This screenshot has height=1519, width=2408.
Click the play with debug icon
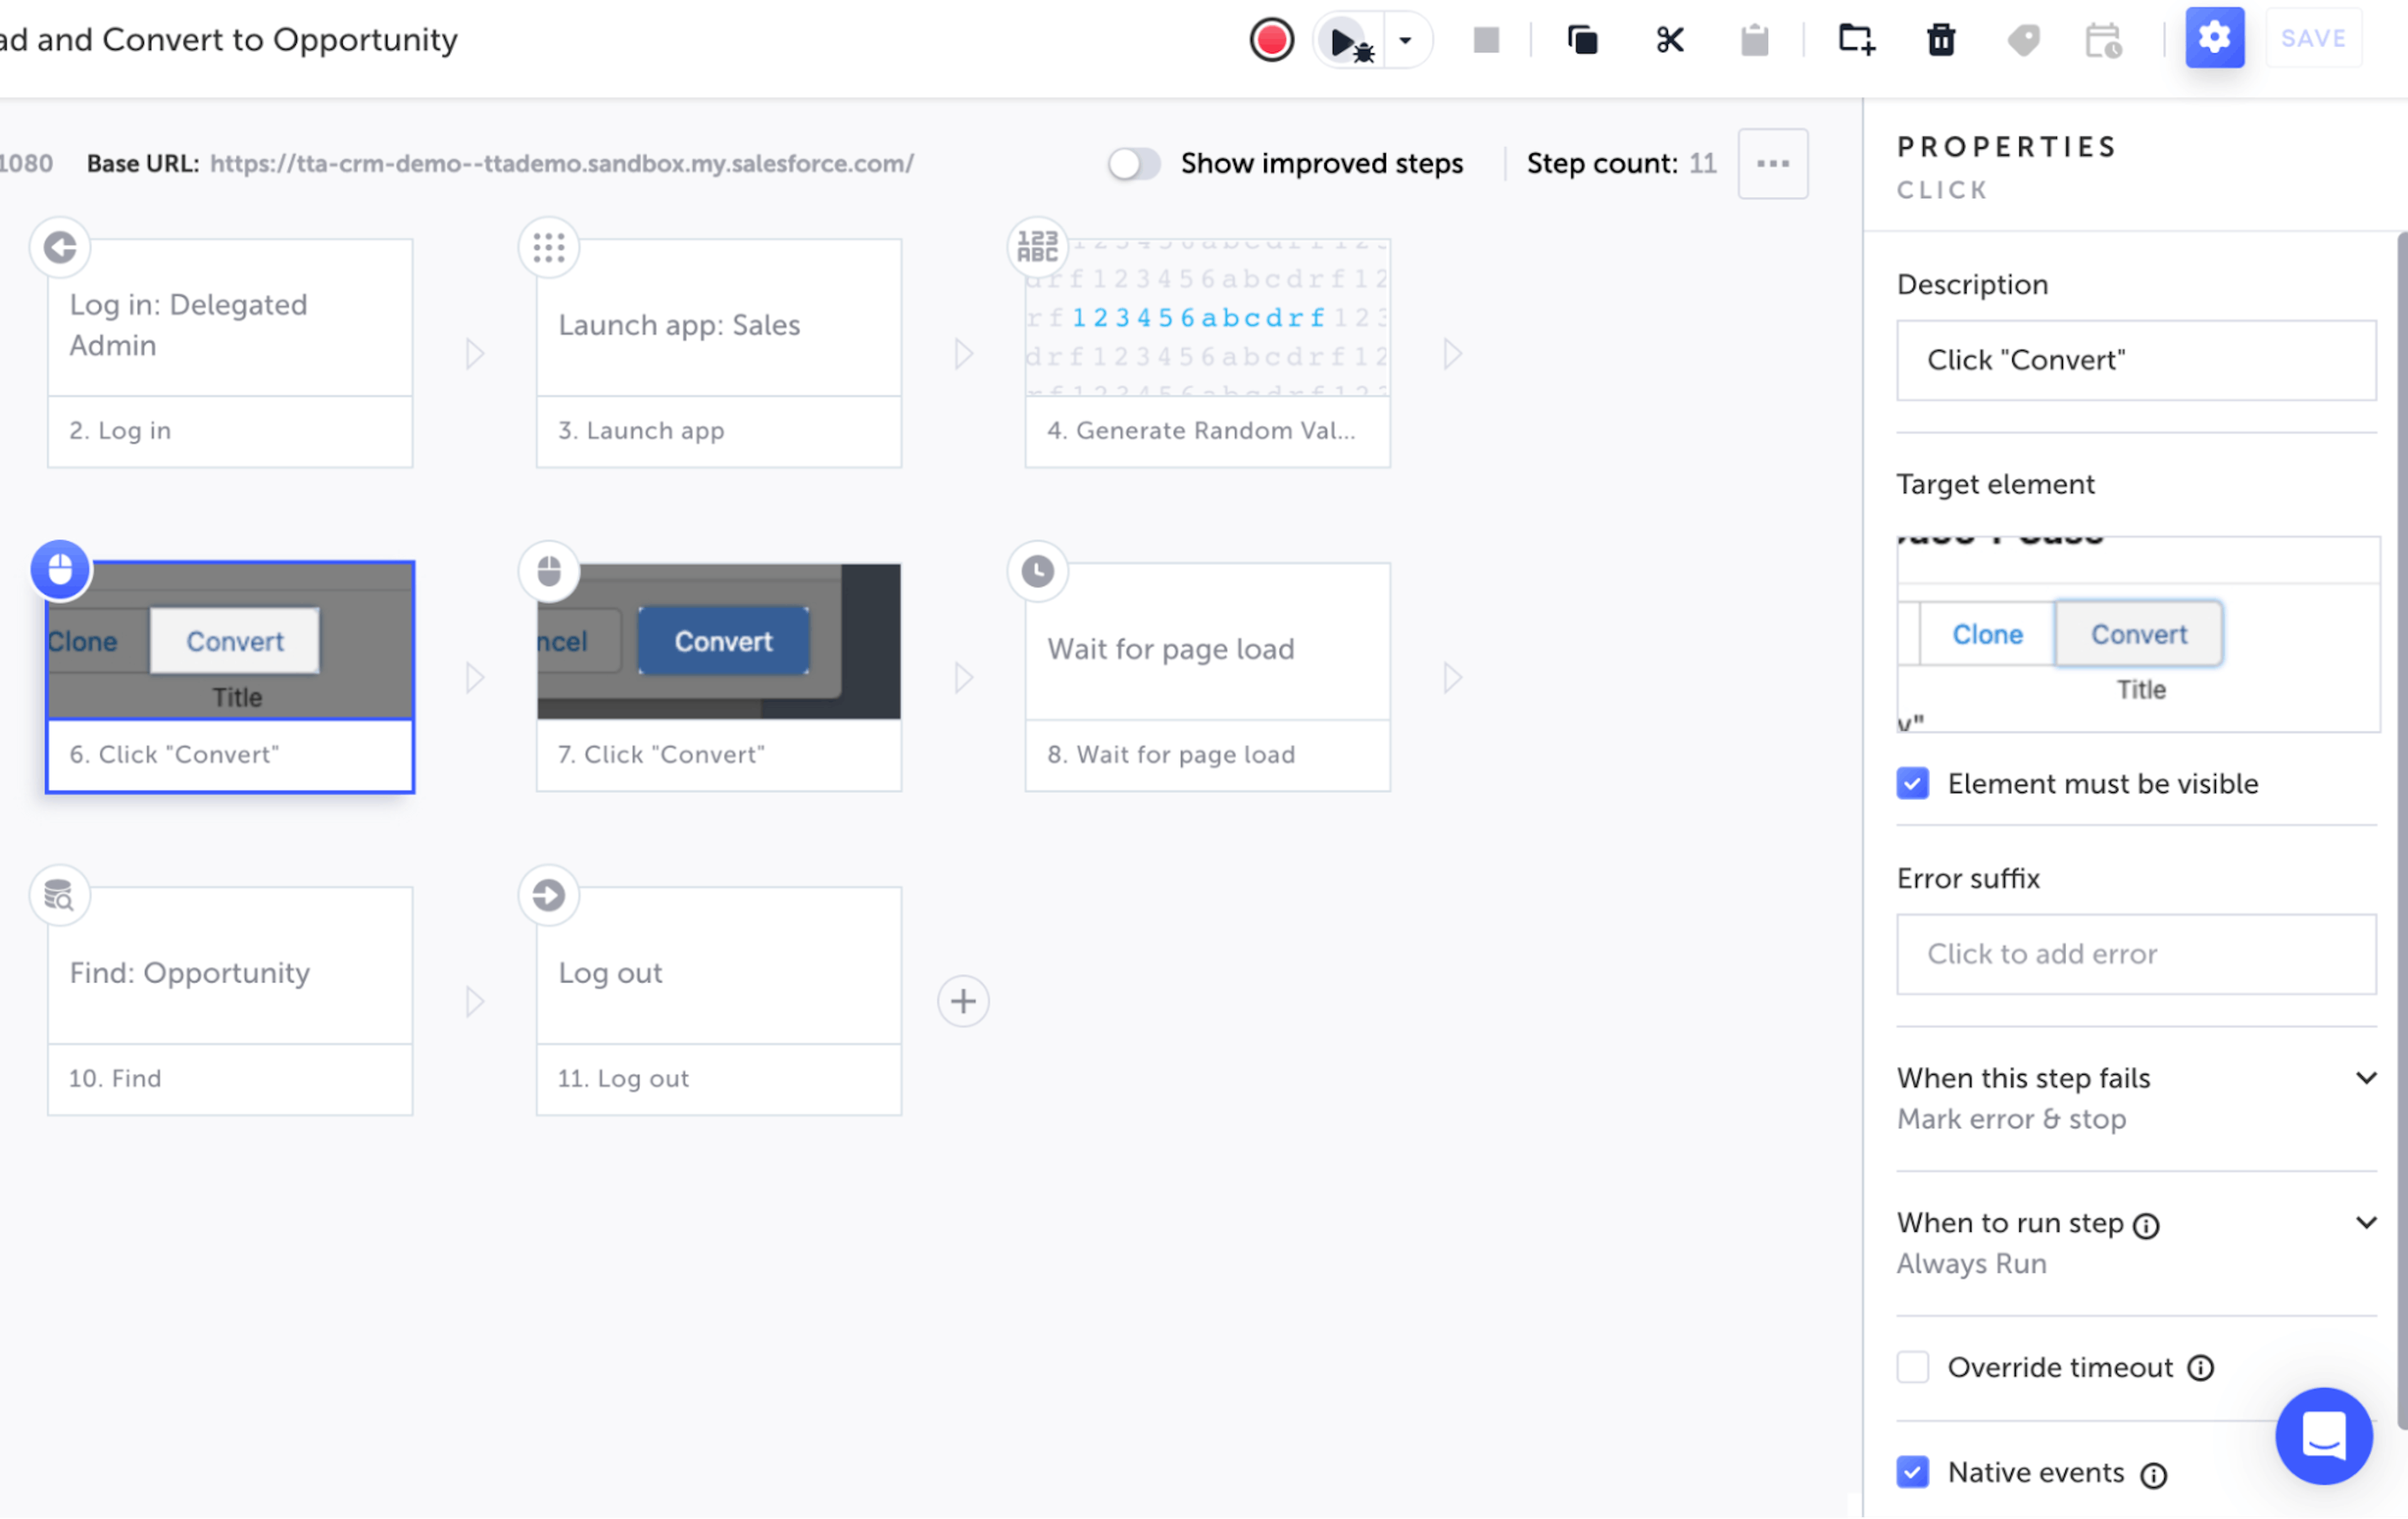click(1347, 41)
